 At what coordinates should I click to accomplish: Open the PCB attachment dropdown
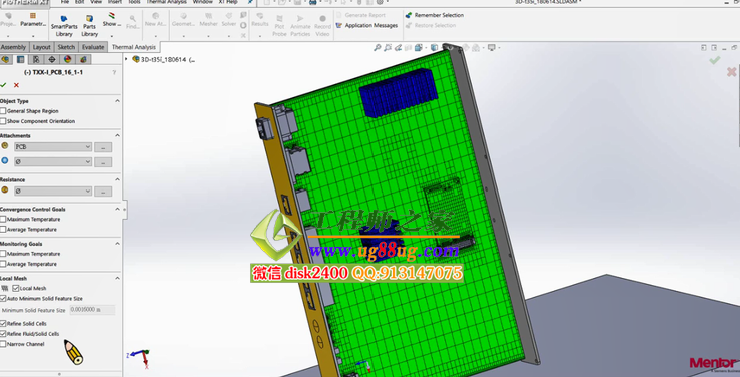tap(53, 147)
